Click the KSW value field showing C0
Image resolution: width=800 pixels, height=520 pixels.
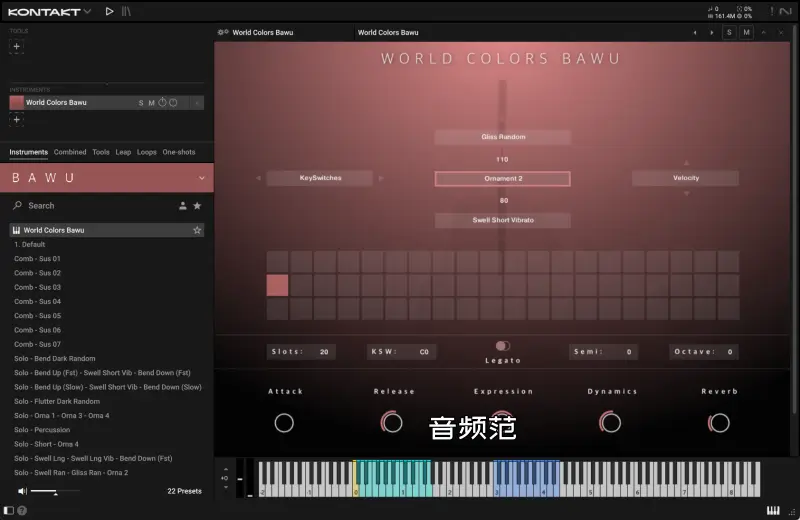401,352
